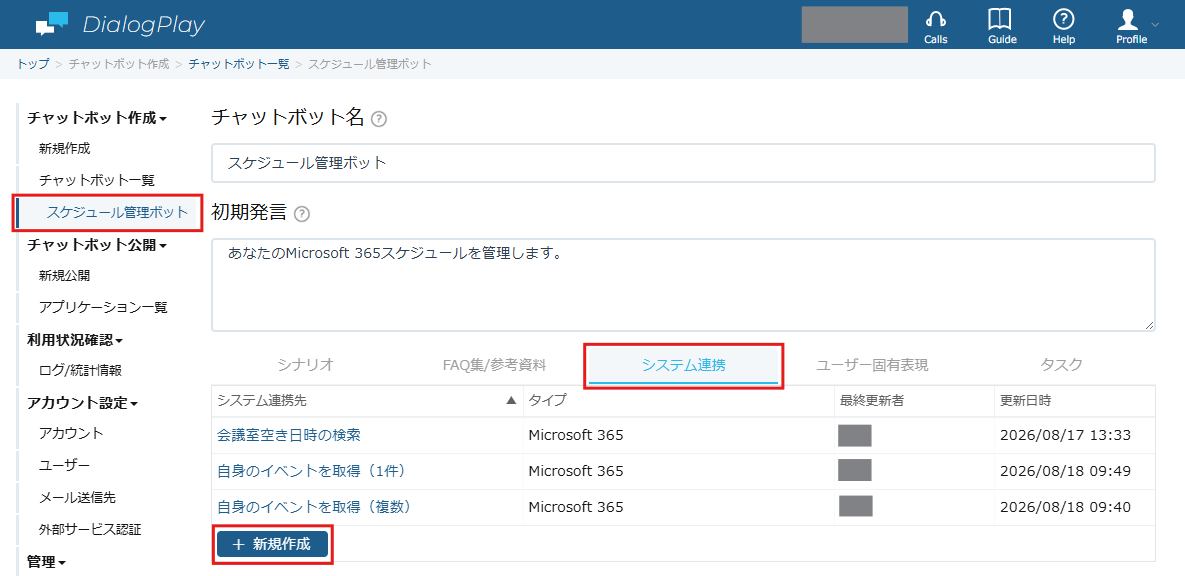The height and width of the screenshot is (576, 1185).
Task: Open メール送信先 in the sidebar
Action: point(77,497)
